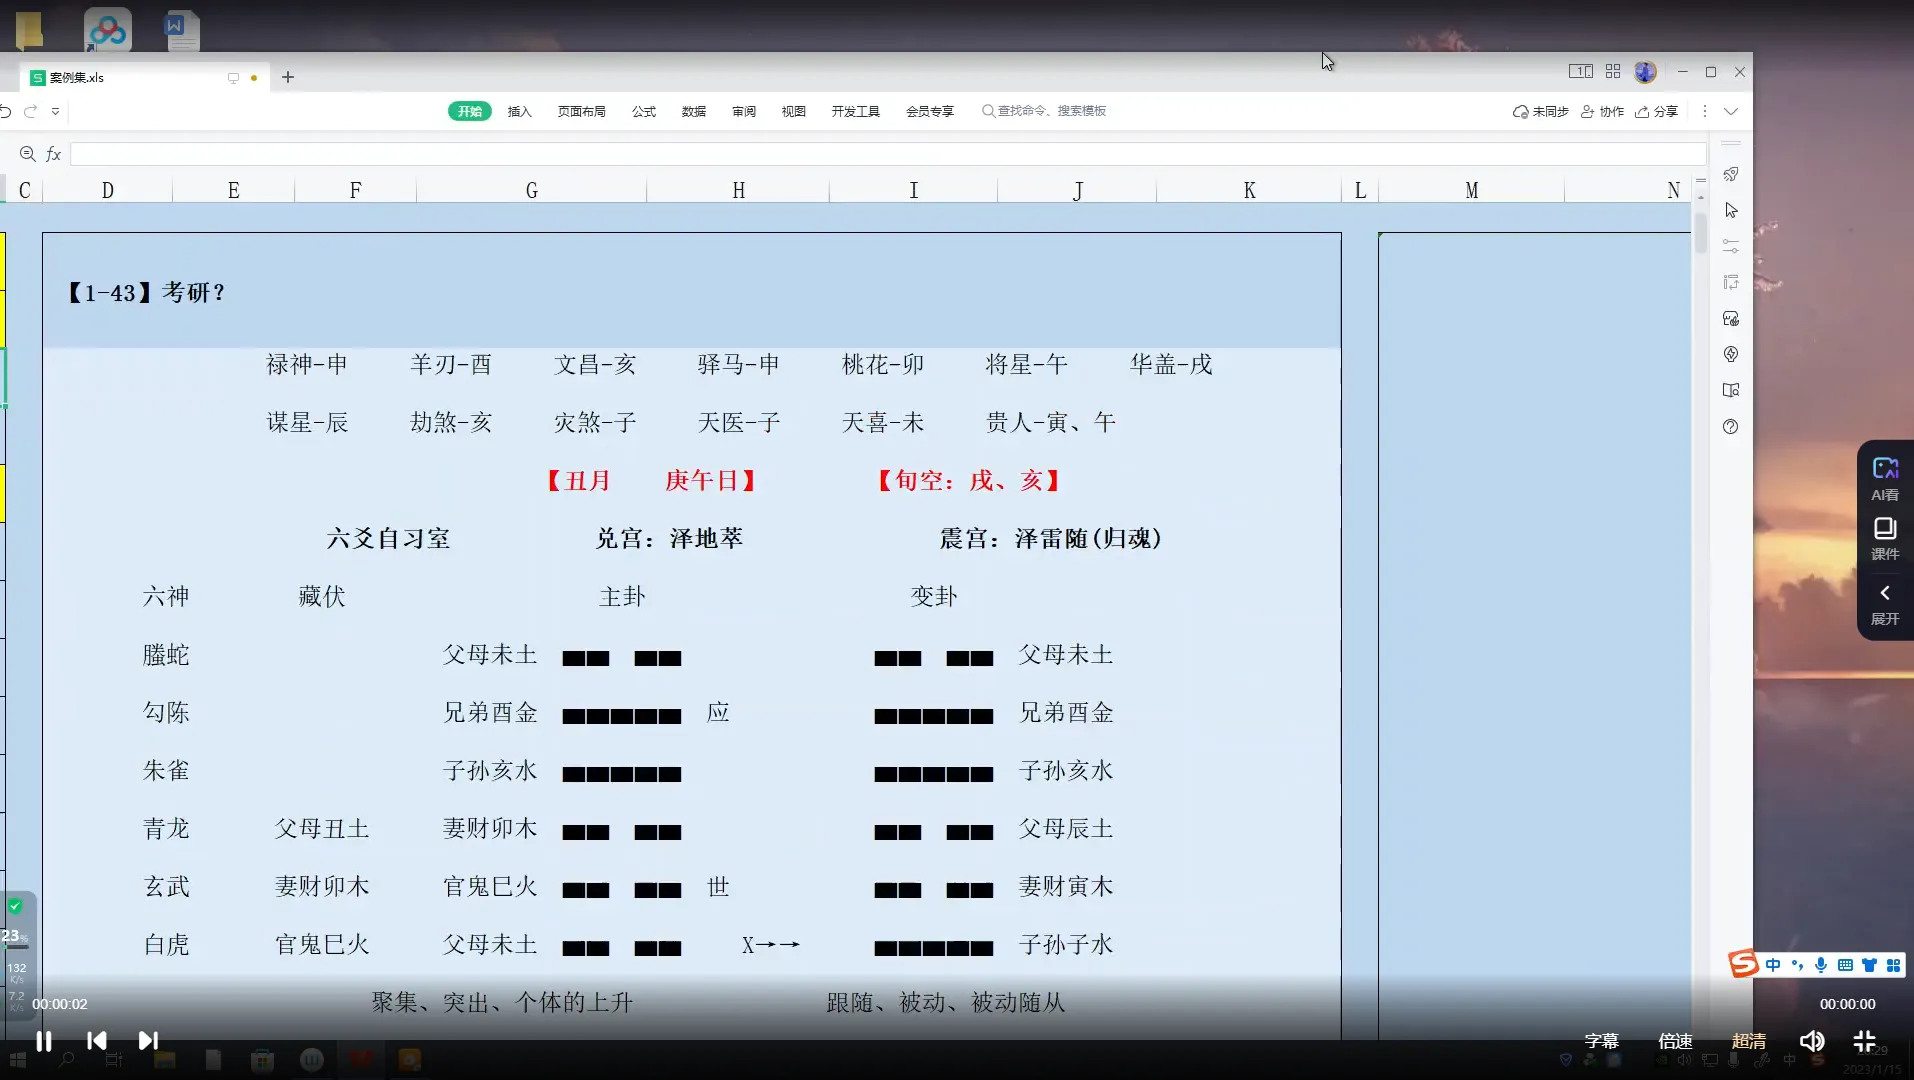
Task: Click the shop/store icon in sidebar
Action: pos(1731,318)
